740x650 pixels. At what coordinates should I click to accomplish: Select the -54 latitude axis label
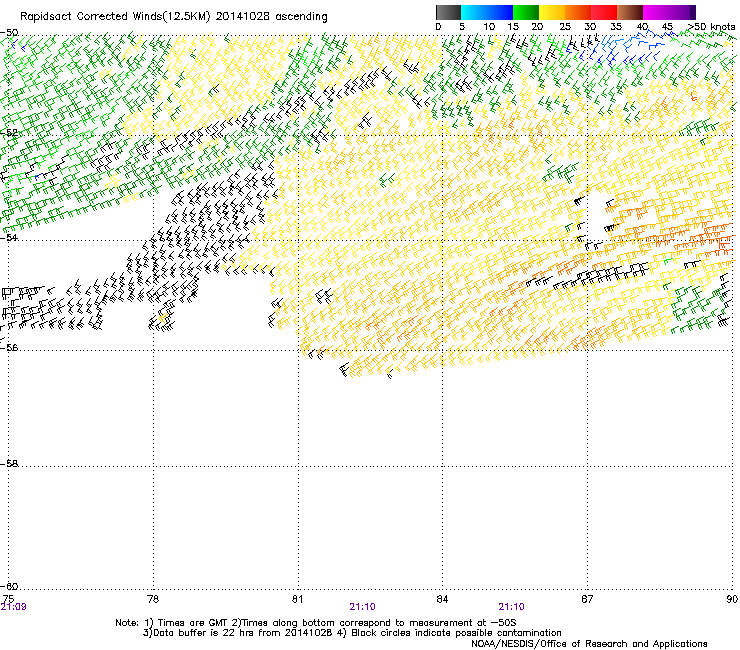coord(9,238)
